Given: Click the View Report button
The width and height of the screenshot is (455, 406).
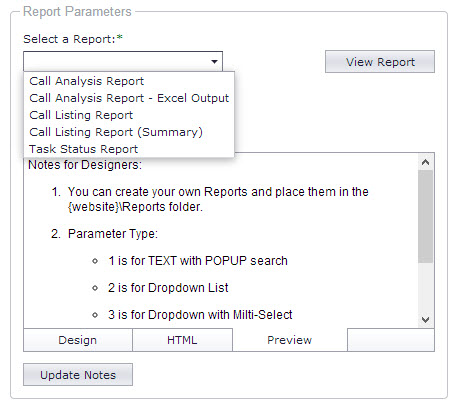Looking at the screenshot, I should (380, 62).
